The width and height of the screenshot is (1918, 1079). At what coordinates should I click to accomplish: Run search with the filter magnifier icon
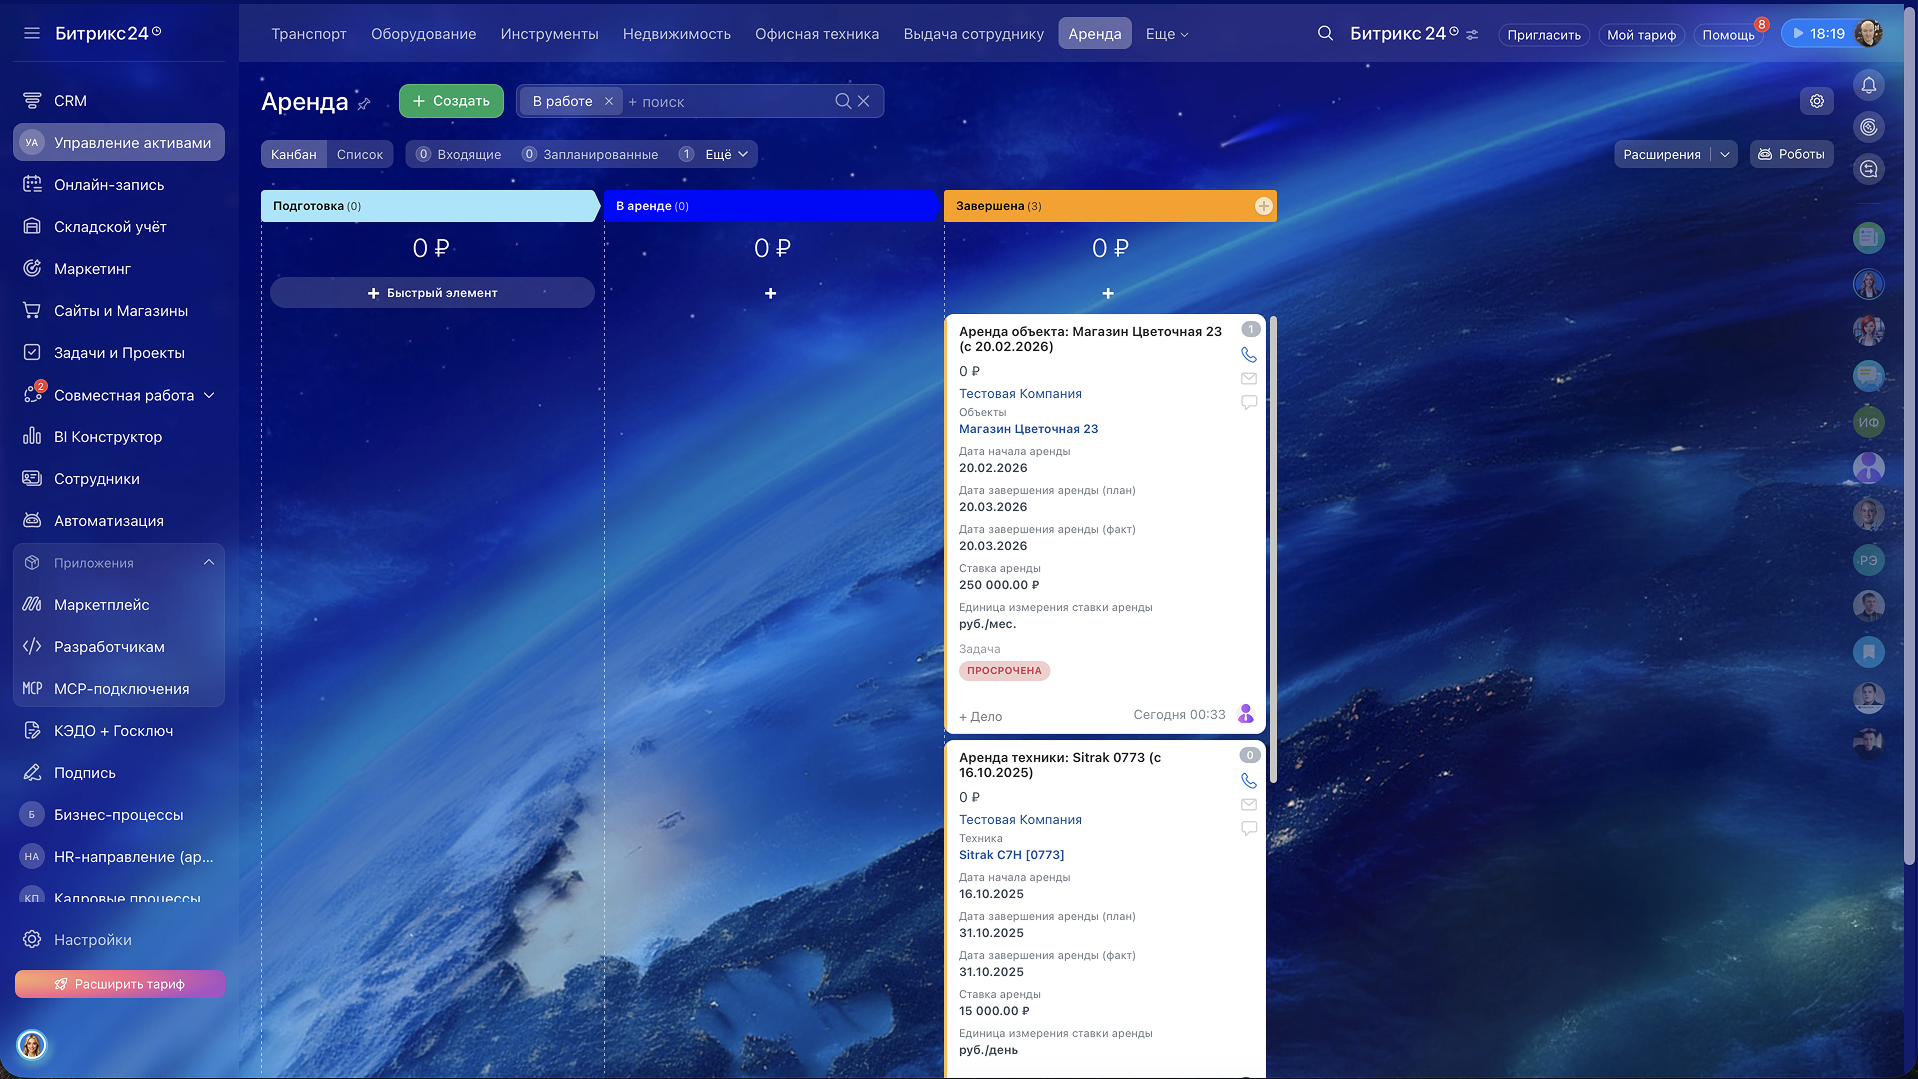pos(843,101)
